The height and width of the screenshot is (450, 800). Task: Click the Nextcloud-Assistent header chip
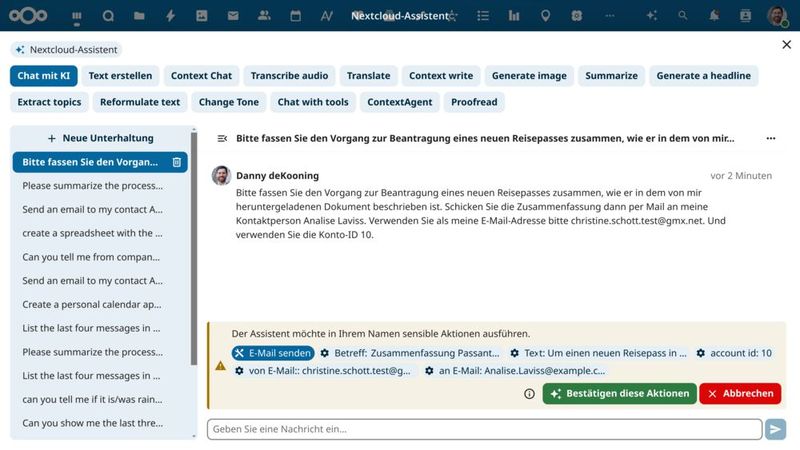[66, 49]
